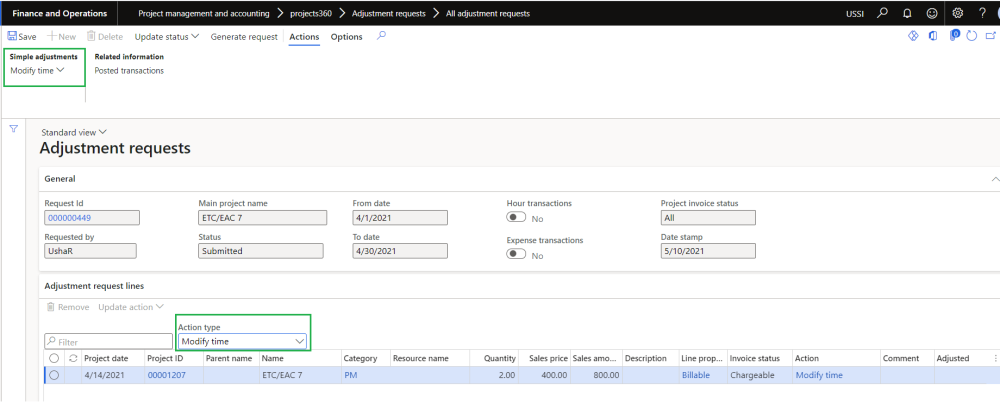Image resolution: width=1000 pixels, height=402 pixels.
Task: Open Project ID 00001207 link
Action: (x=166, y=375)
